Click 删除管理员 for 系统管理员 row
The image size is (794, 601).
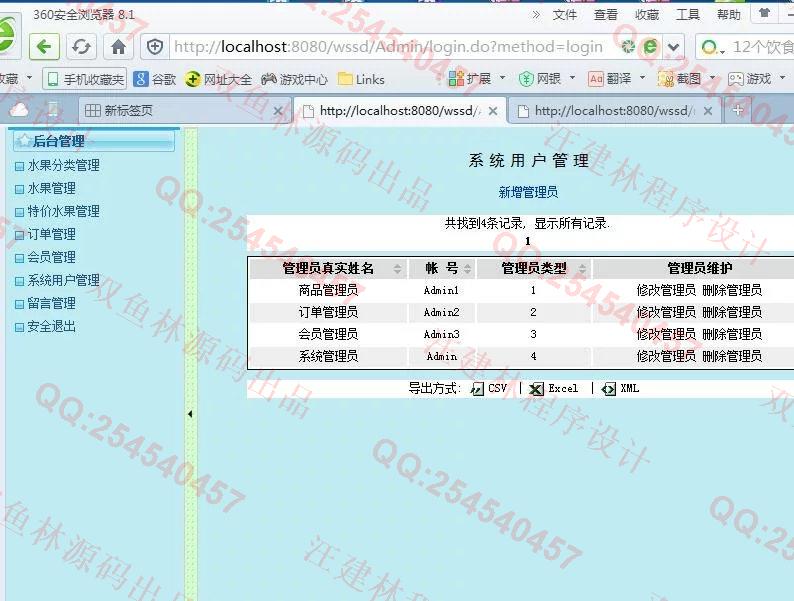tap(732, 356)
